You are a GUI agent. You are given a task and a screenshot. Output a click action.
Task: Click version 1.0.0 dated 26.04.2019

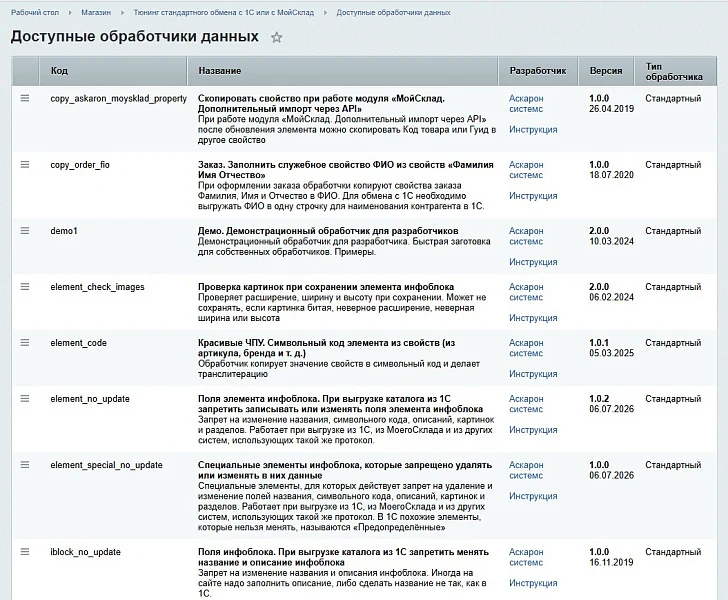(611, 104)
